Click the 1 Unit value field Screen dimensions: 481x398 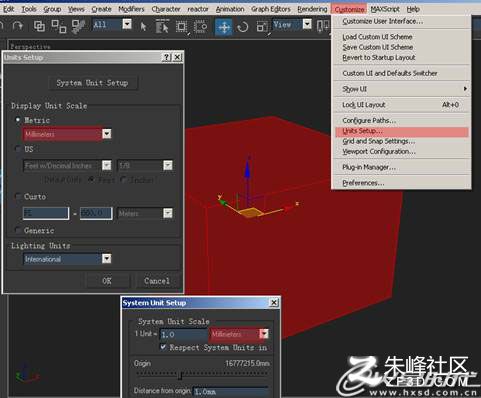[184, 334]
